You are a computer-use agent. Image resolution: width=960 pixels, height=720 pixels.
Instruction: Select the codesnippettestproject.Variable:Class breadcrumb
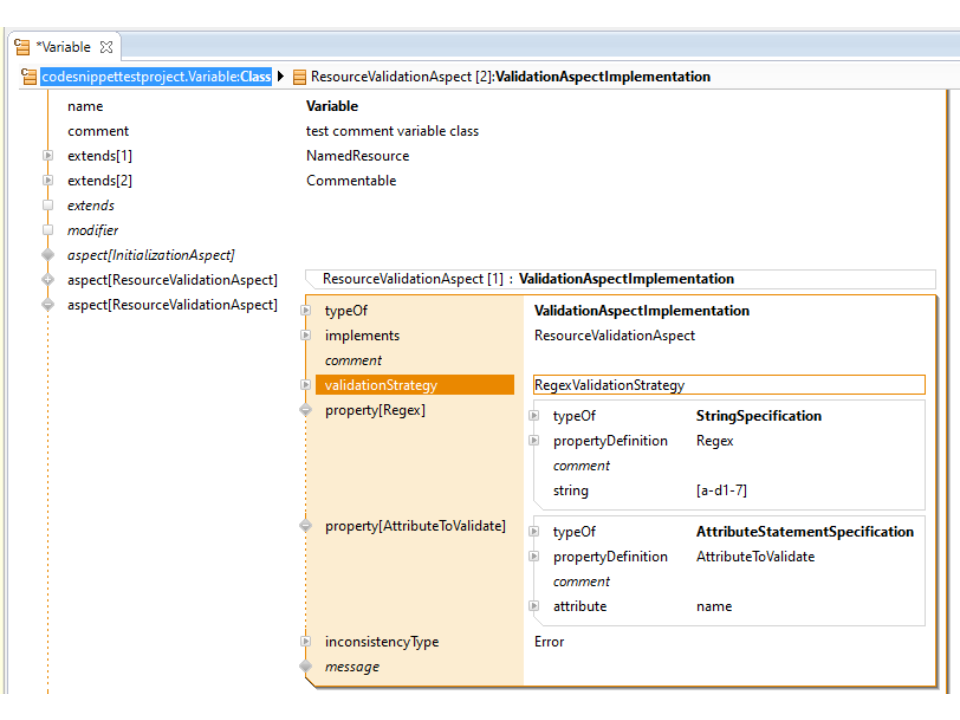pos(156,77)
